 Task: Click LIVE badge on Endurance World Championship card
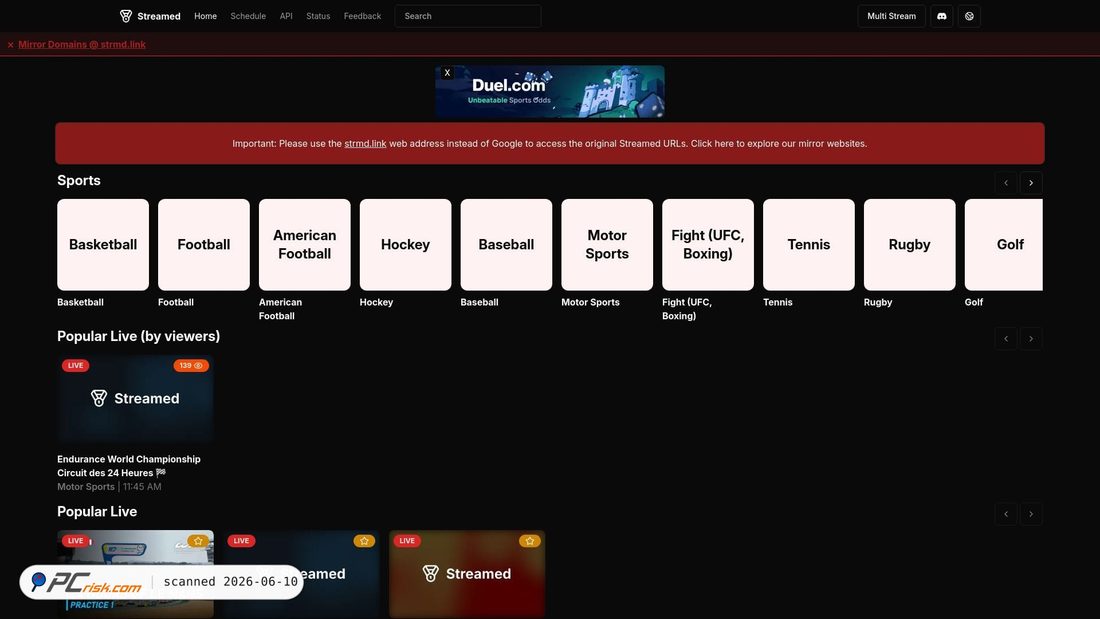tap(75, 366)
